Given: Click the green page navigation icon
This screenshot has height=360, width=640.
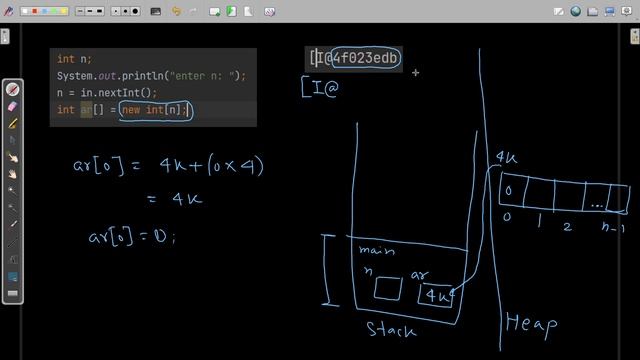Looking at the screenshot, I should [x=231, y=11].
